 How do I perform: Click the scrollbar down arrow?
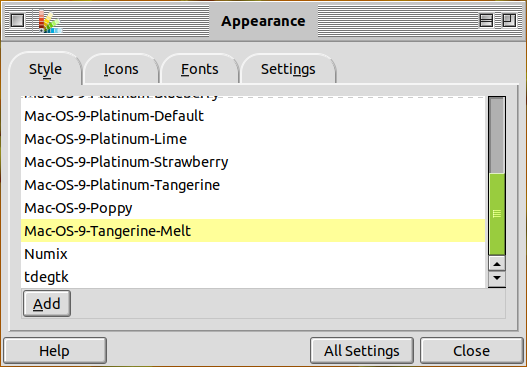pos(497,278)
